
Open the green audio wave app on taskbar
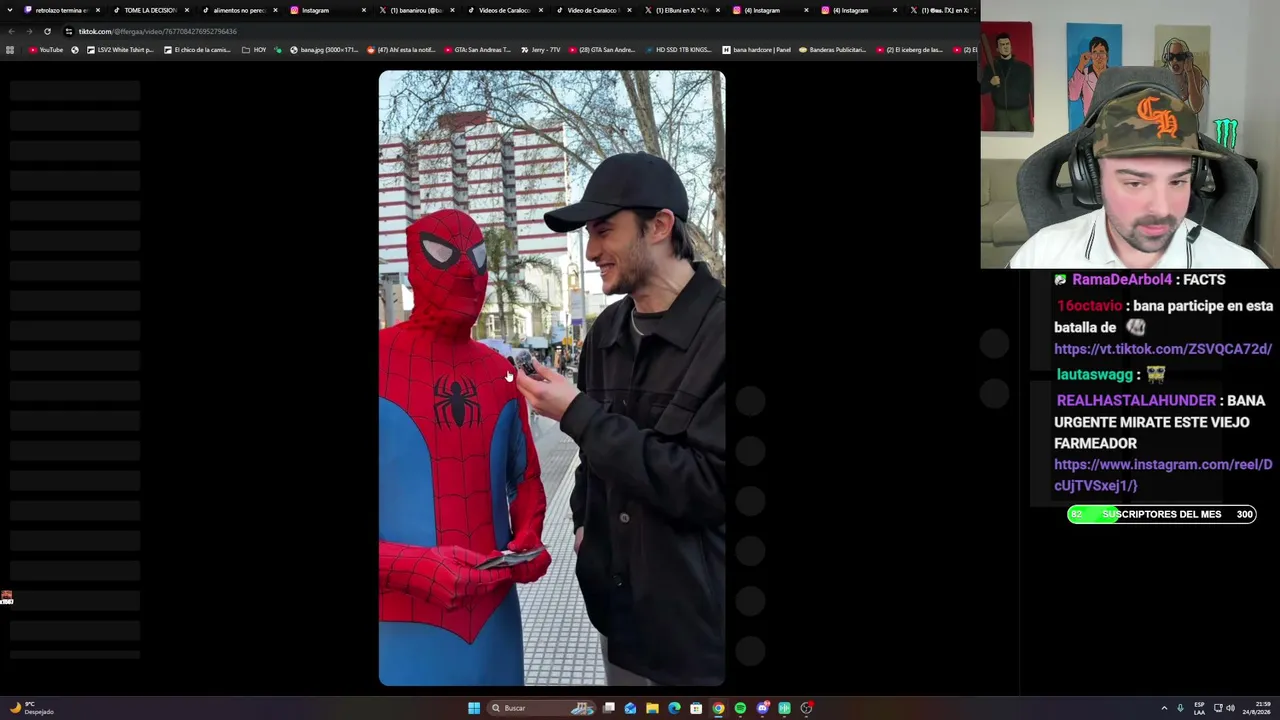click(x=785, y=708)
